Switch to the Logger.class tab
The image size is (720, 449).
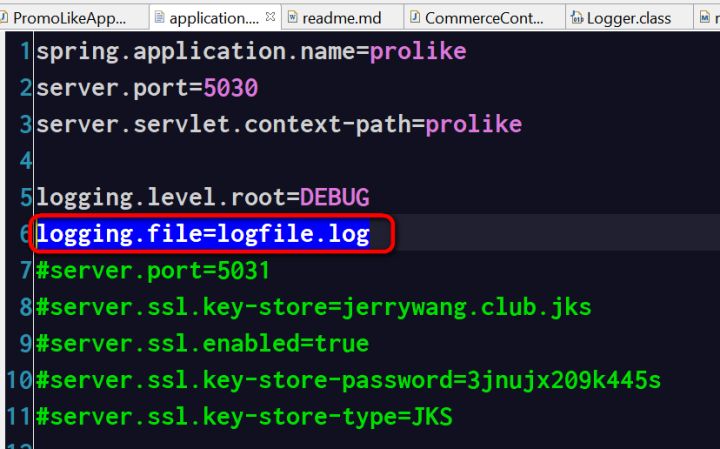click(629, 18)
